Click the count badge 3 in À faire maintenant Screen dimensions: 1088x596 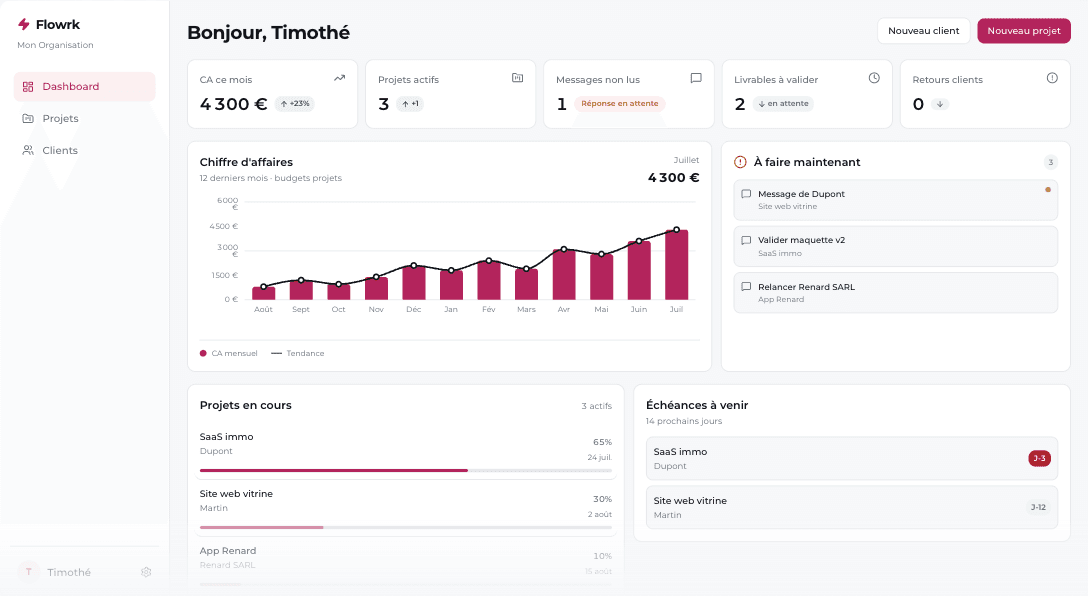pyautogui.click(x=1051, y=162)
